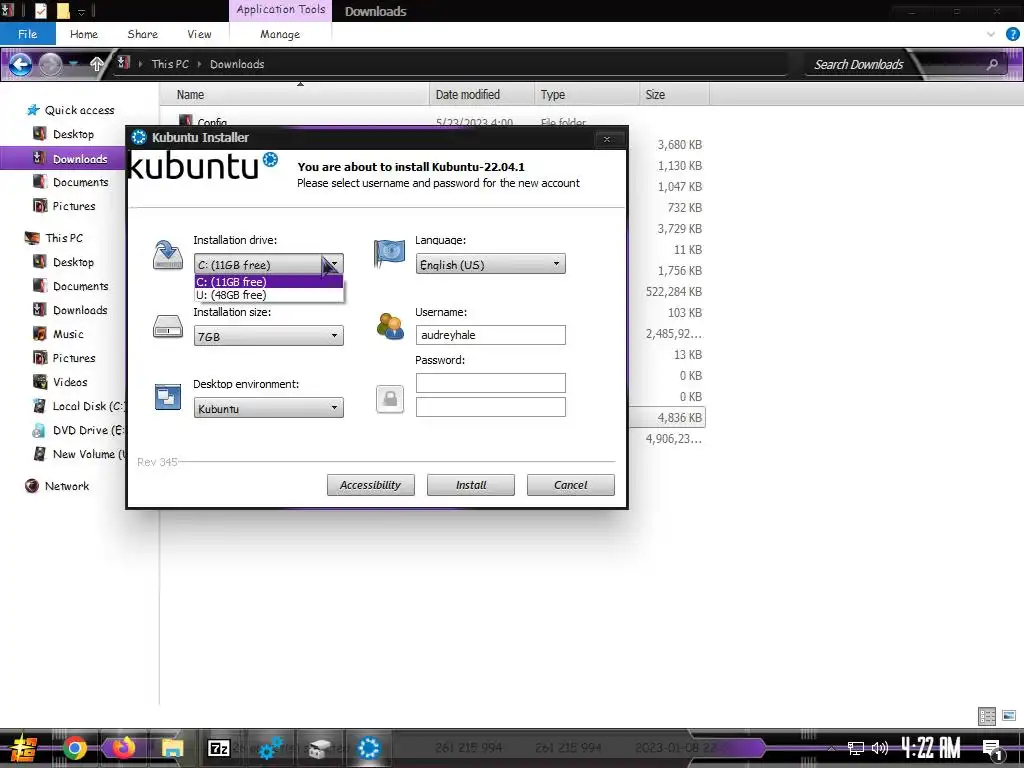Select U: (48GB free) in drive list
1024x768 pixels.
point(268,295)
